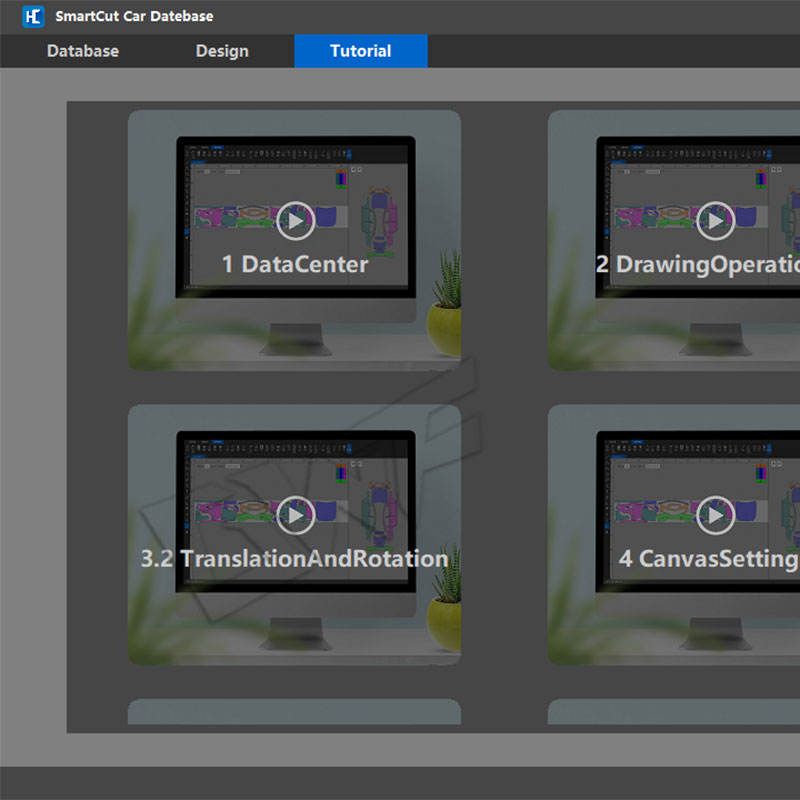Select the Tutorial tab

click(x=361, y=51)
